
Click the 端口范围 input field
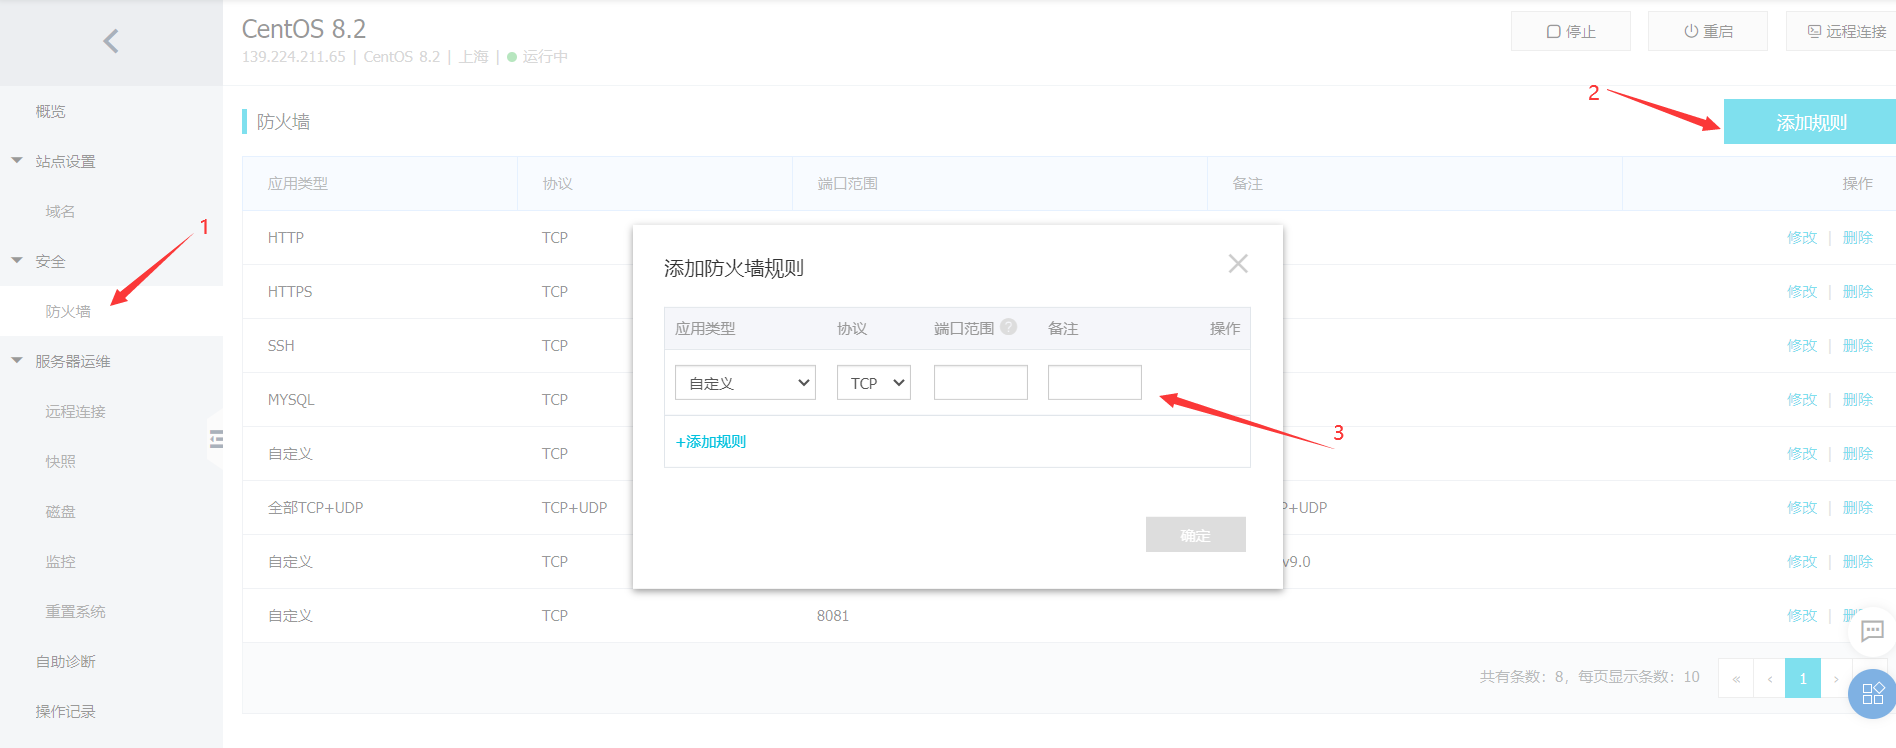980,383
